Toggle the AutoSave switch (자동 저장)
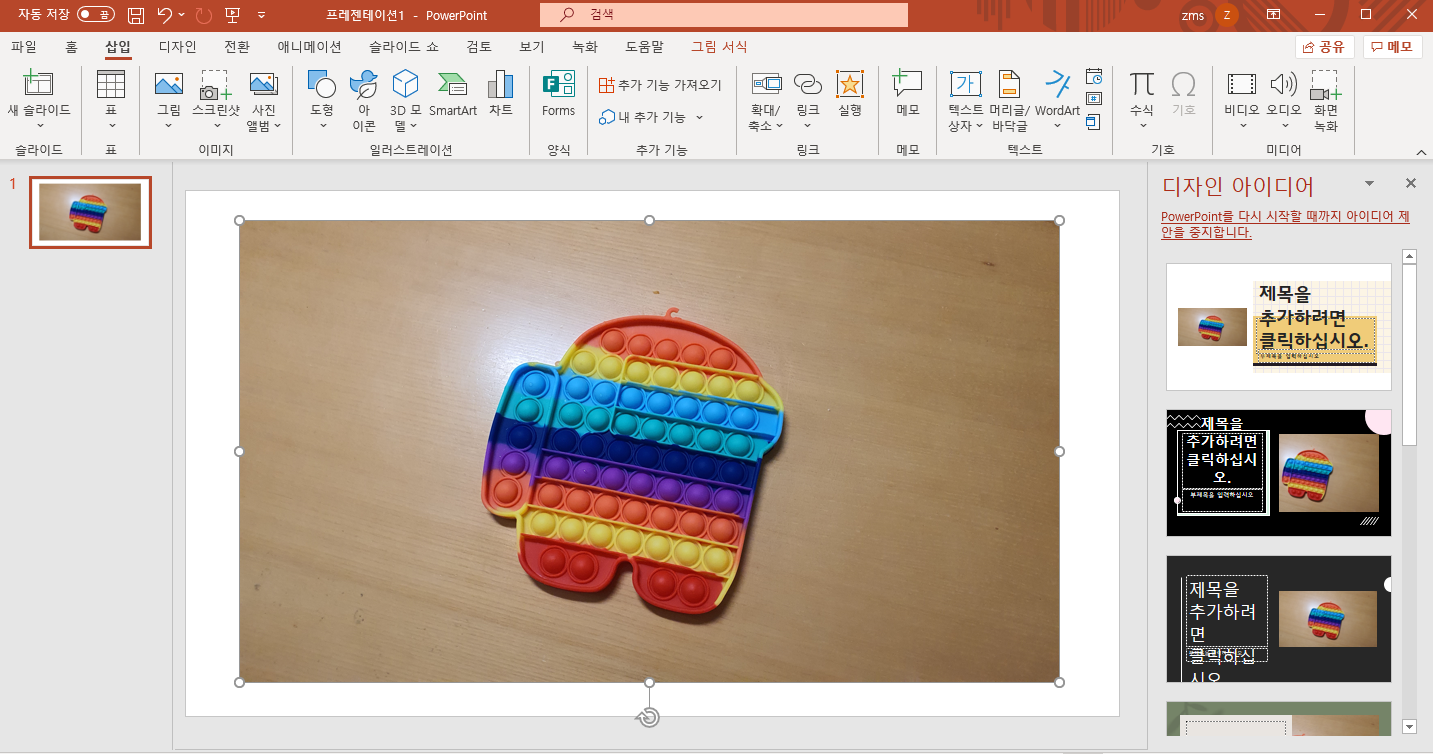The image size is (1433, 754). coord(95,15)
